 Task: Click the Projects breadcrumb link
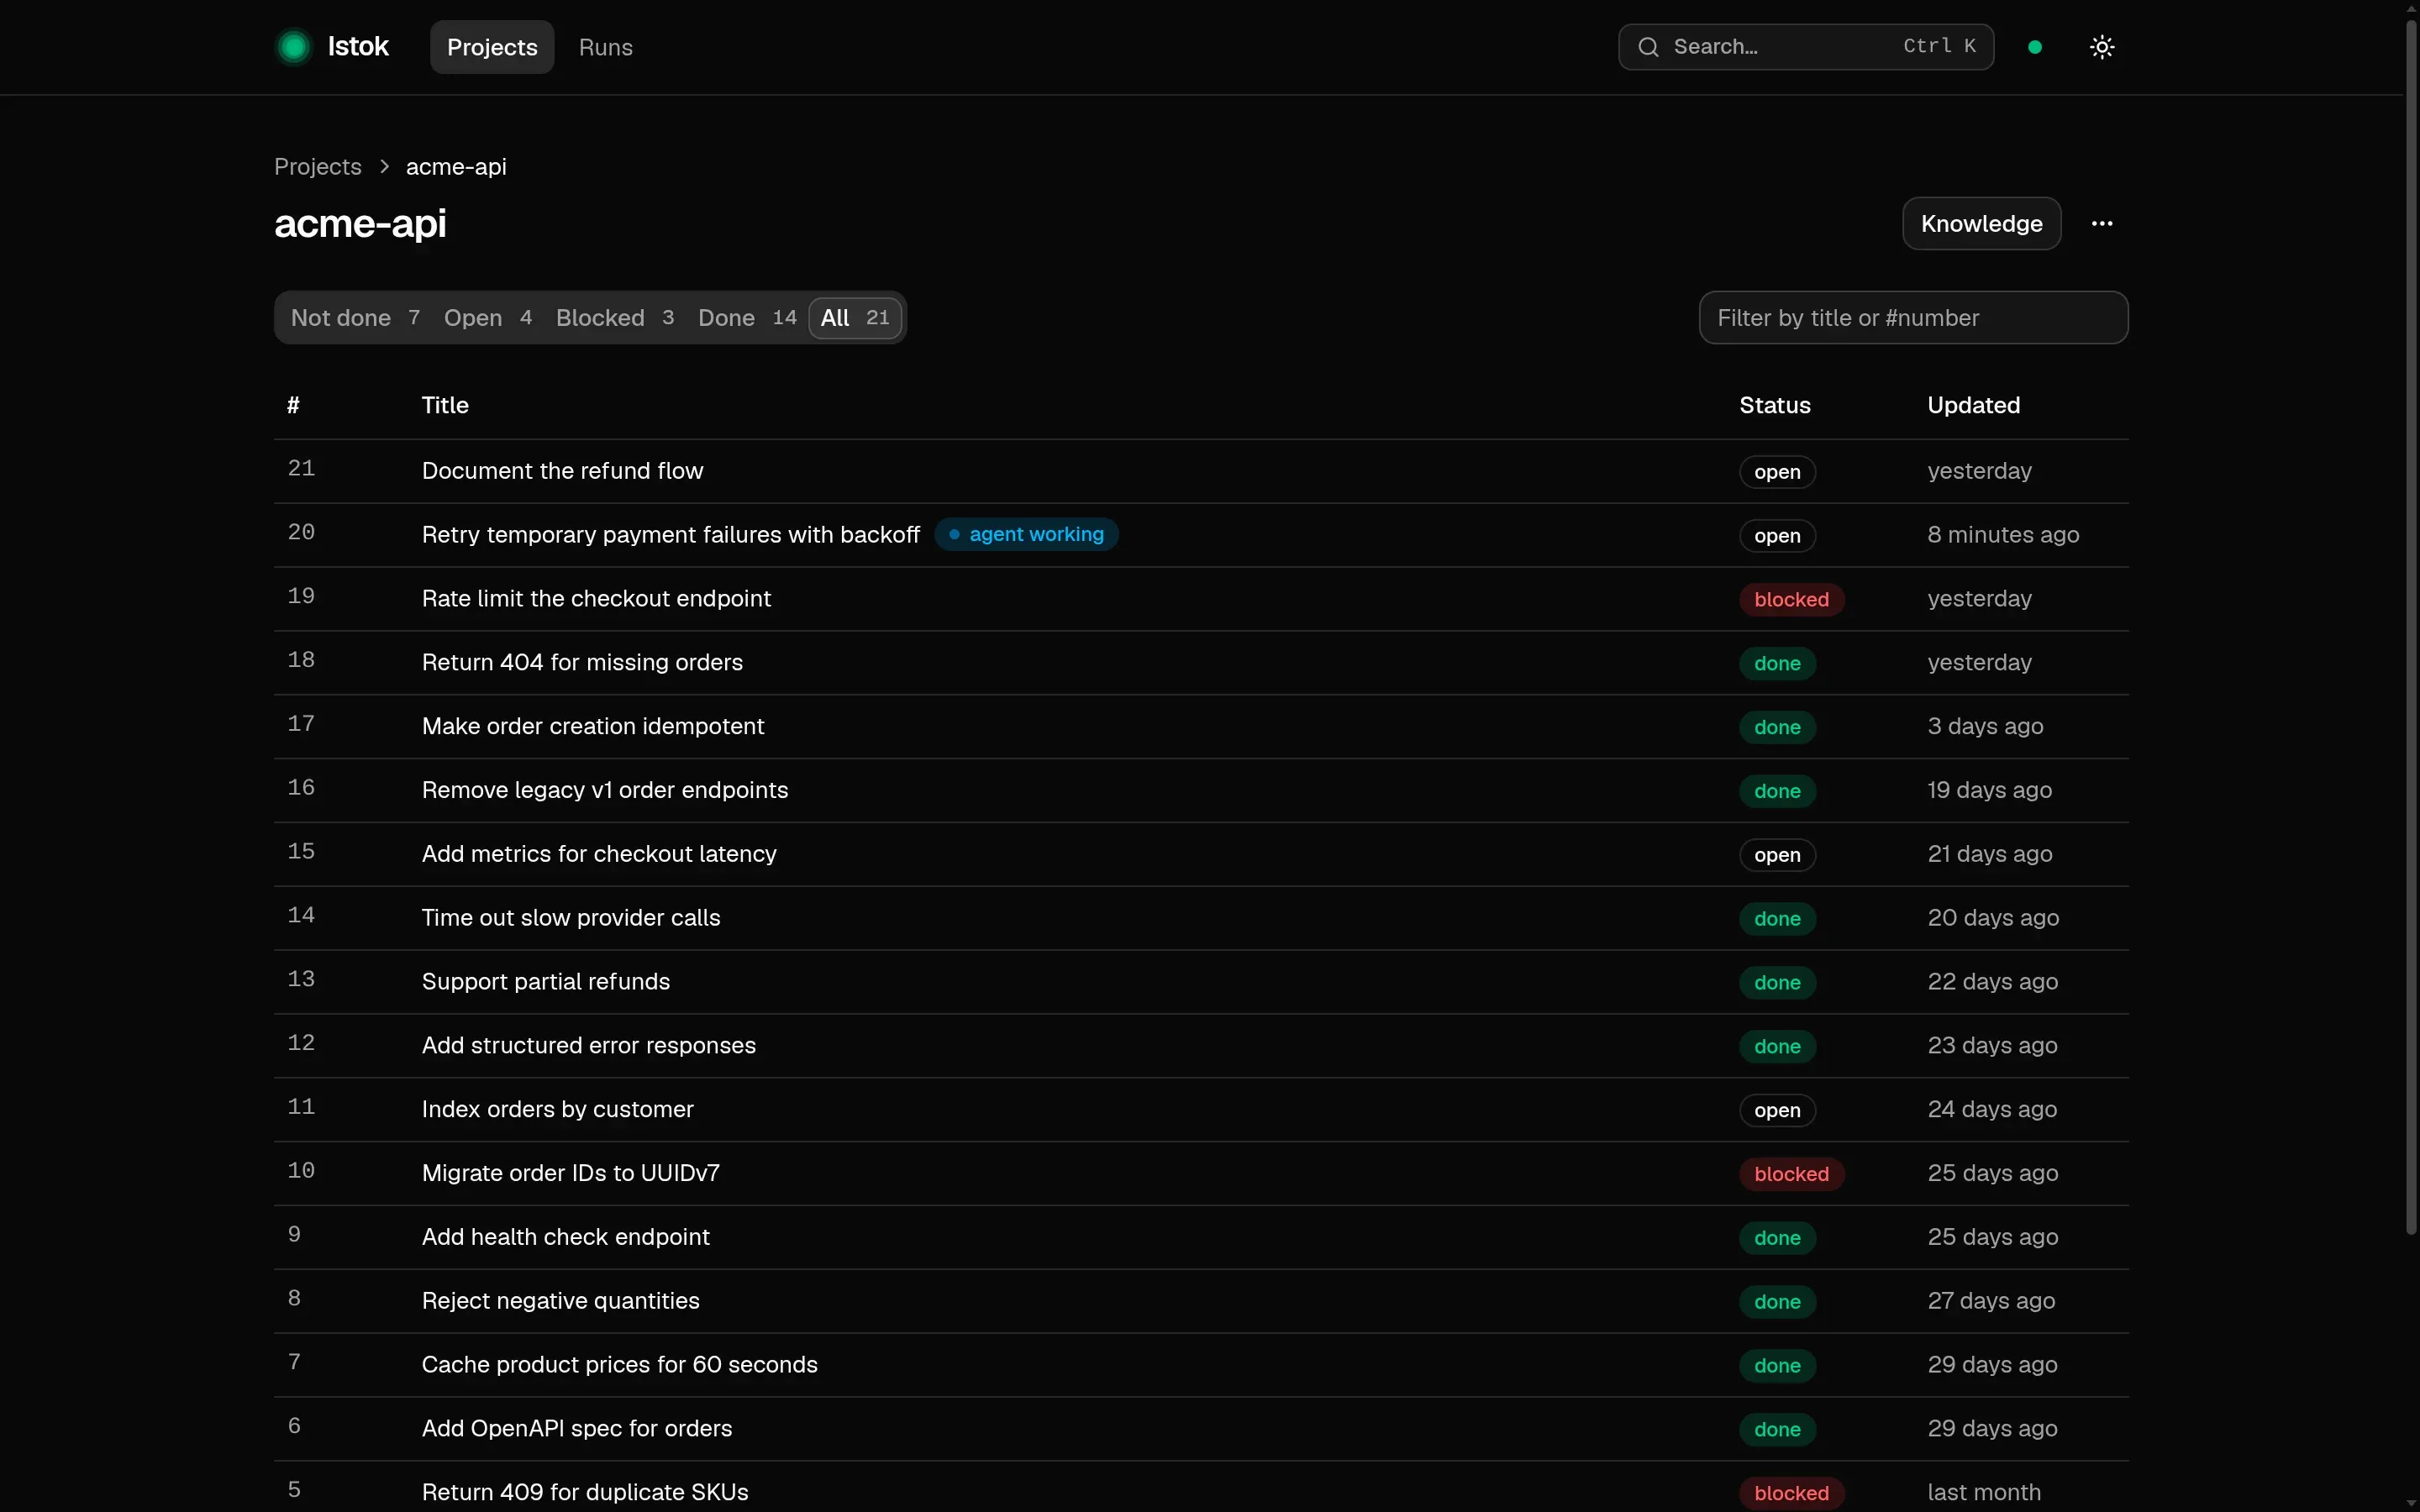318,166
